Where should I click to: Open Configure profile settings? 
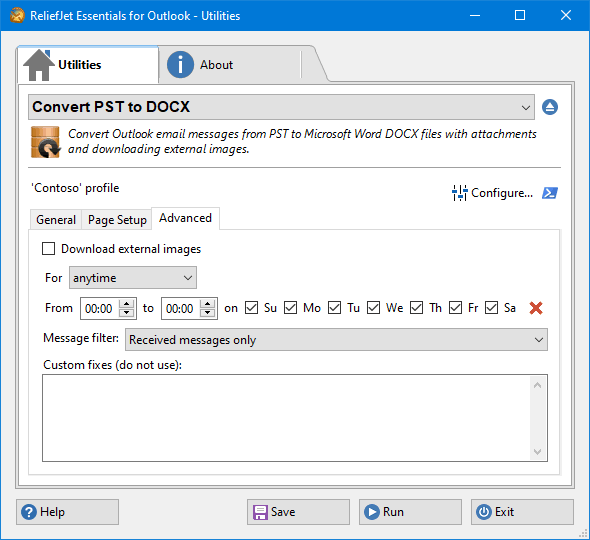[x=493, y=193]
